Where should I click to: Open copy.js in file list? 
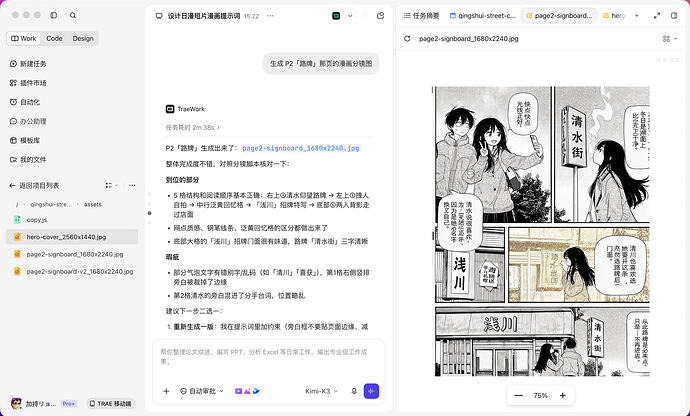(x=72, y=219)
